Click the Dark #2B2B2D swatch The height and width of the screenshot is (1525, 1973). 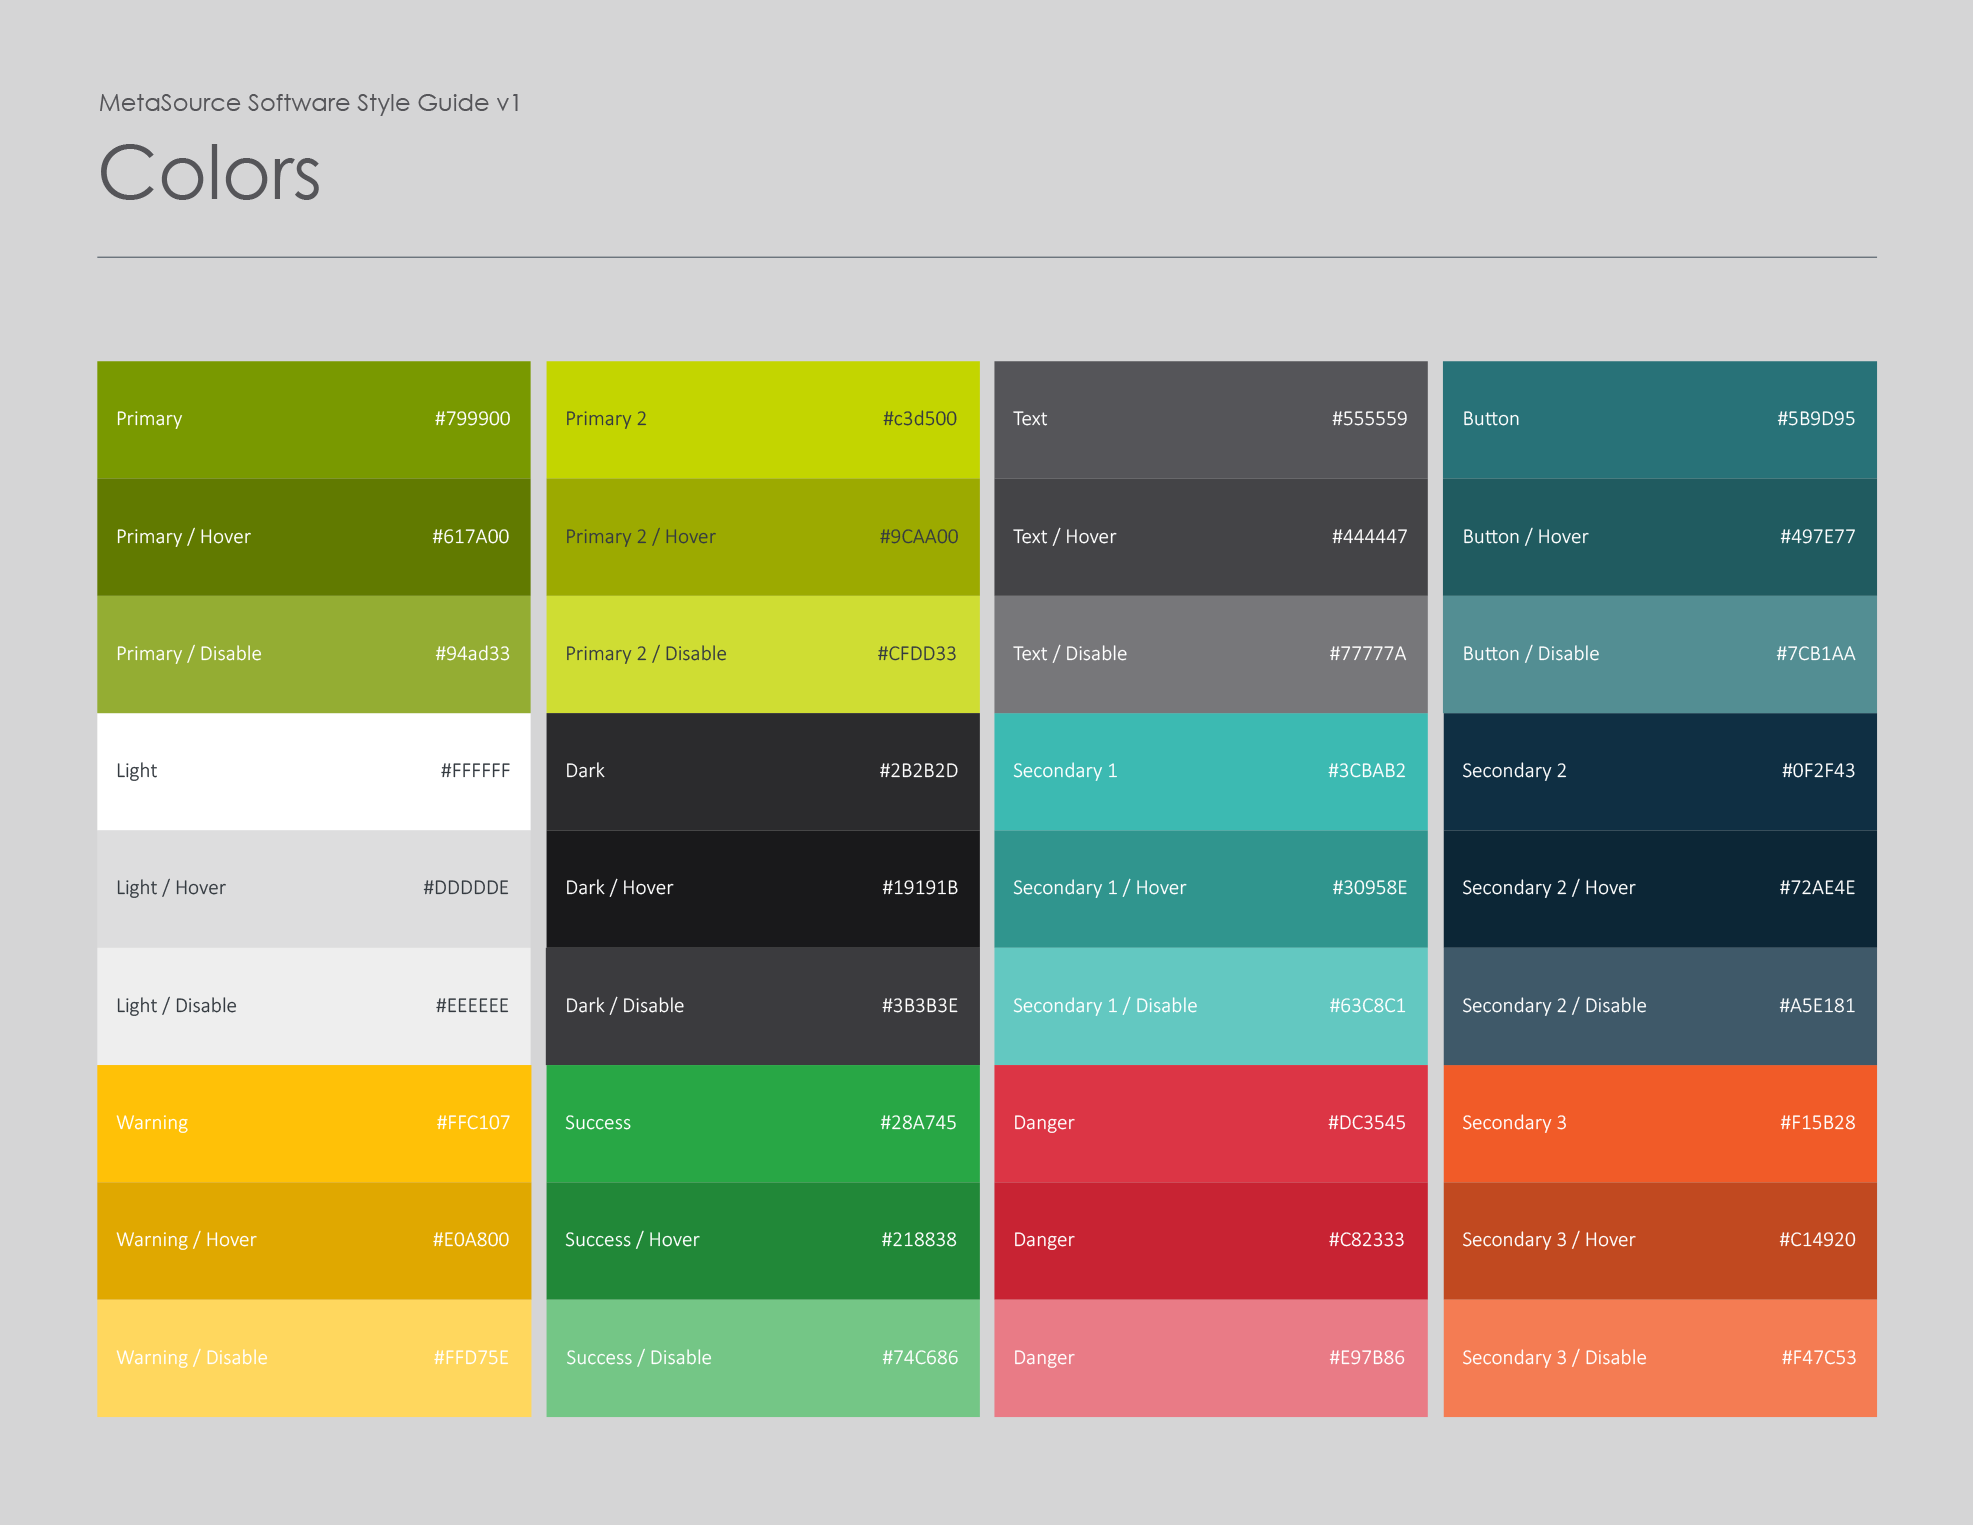[x=762, y=771]
